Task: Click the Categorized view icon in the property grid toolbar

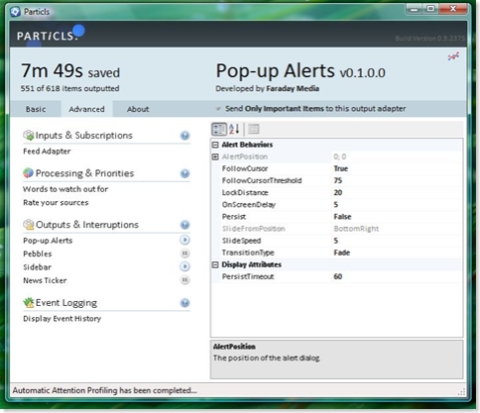Action: click(x=219, y=129)
